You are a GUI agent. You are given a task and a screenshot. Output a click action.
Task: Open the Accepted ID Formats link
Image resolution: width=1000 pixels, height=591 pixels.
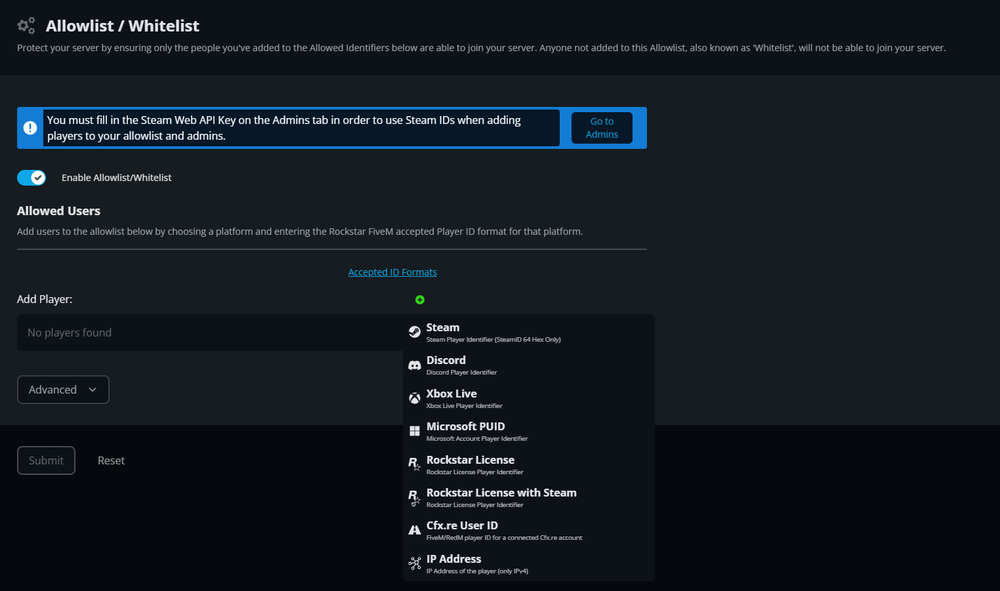coord(392,272)
